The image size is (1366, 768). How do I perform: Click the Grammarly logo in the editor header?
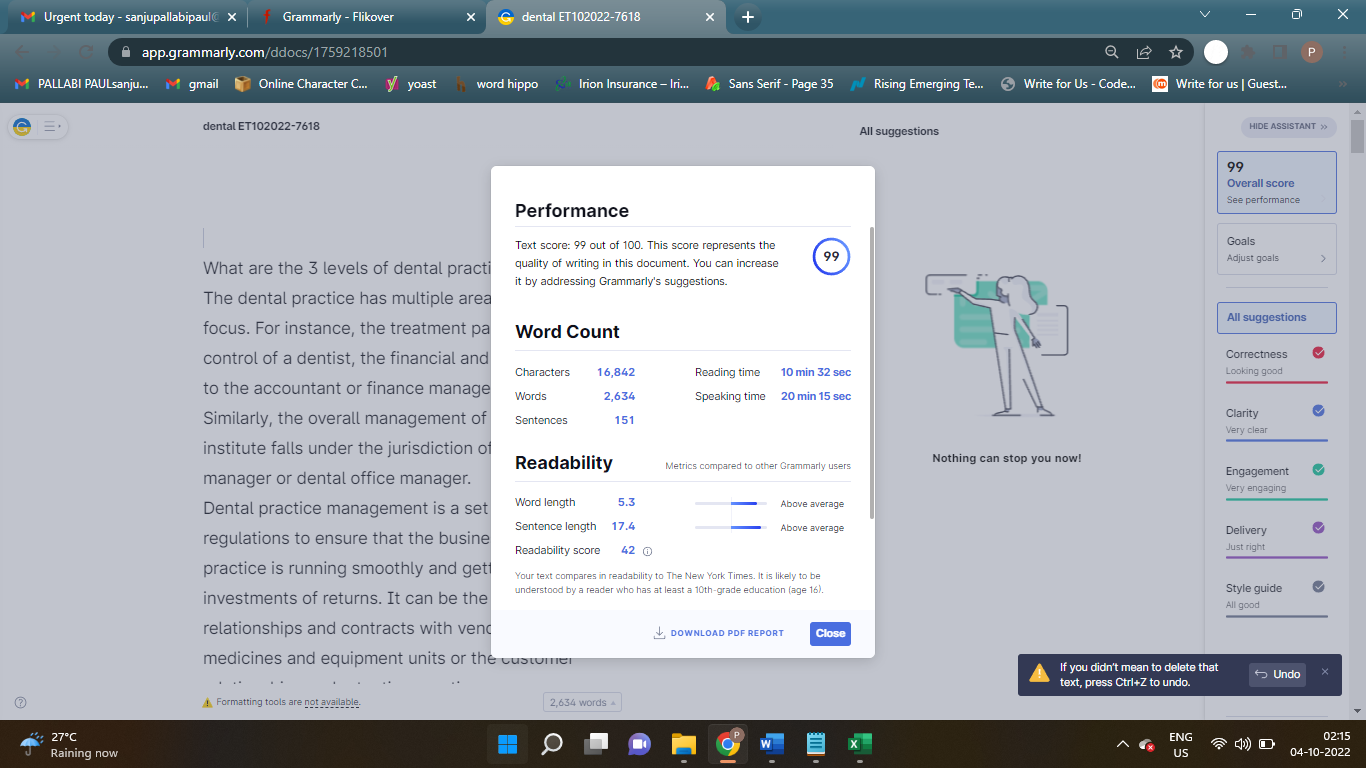pyautogui.click(x=22, y=127)
